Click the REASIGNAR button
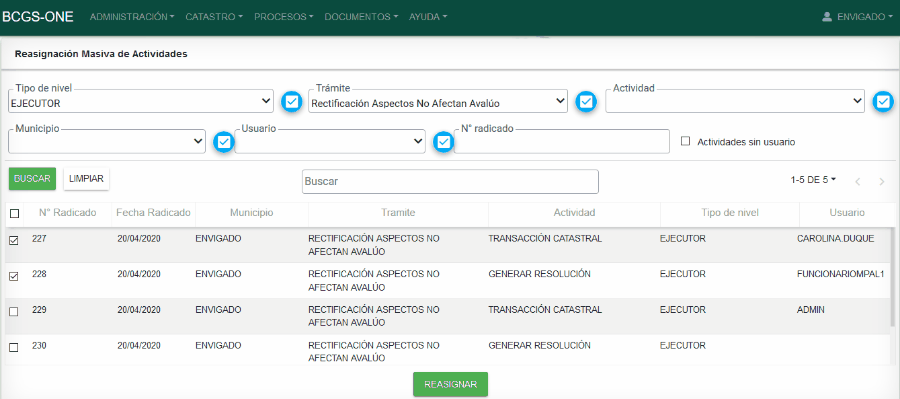The image size is (900, 399). point(451,384)
